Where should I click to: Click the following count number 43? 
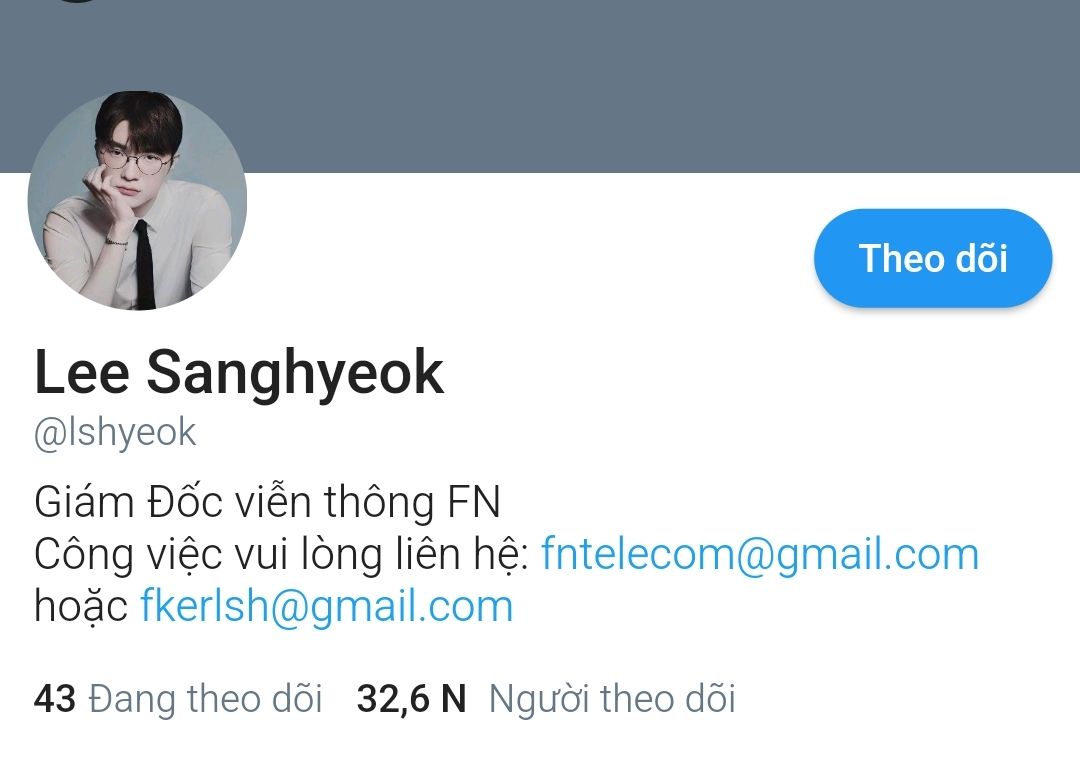(x=54, y=699)
